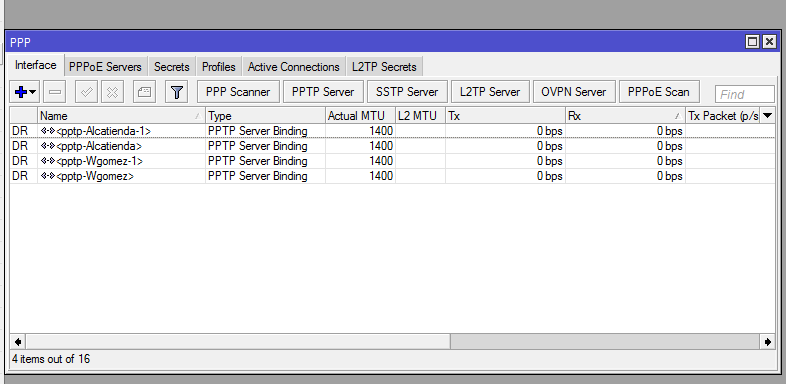Open SSTP Server settings
The width and height of the screenshot is (786, 384).
407,92
